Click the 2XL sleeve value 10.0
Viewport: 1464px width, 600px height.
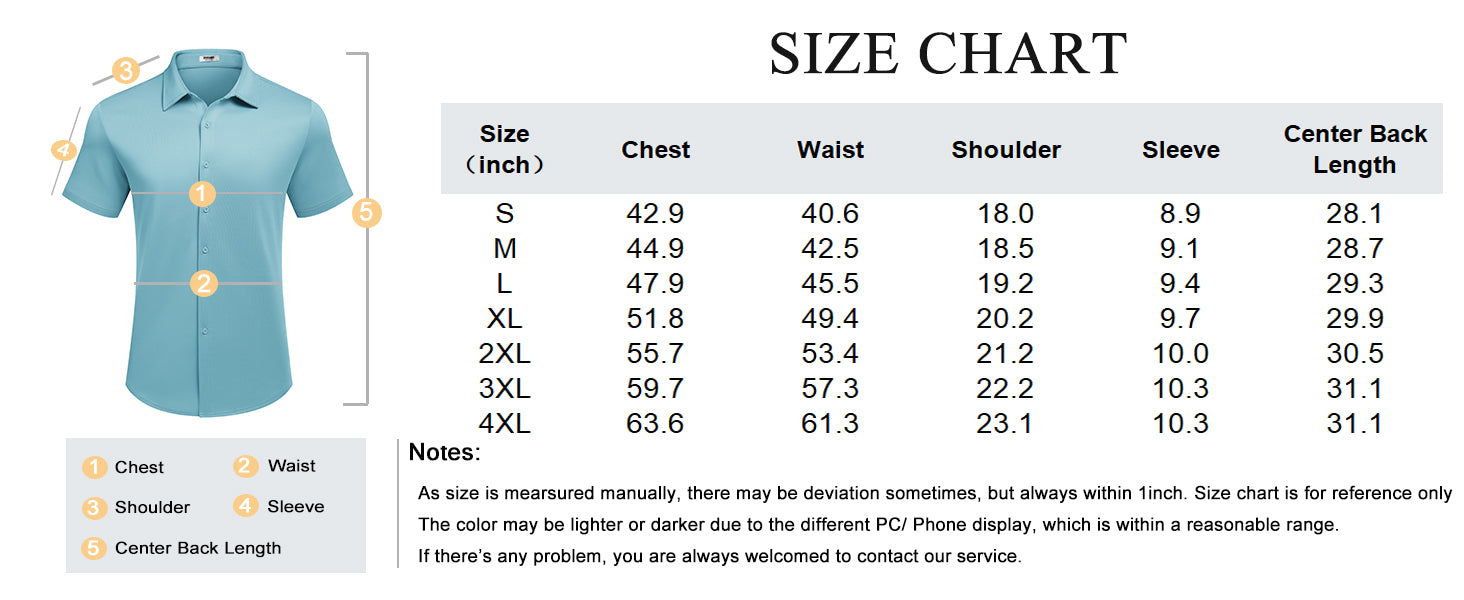(1180, 354)
